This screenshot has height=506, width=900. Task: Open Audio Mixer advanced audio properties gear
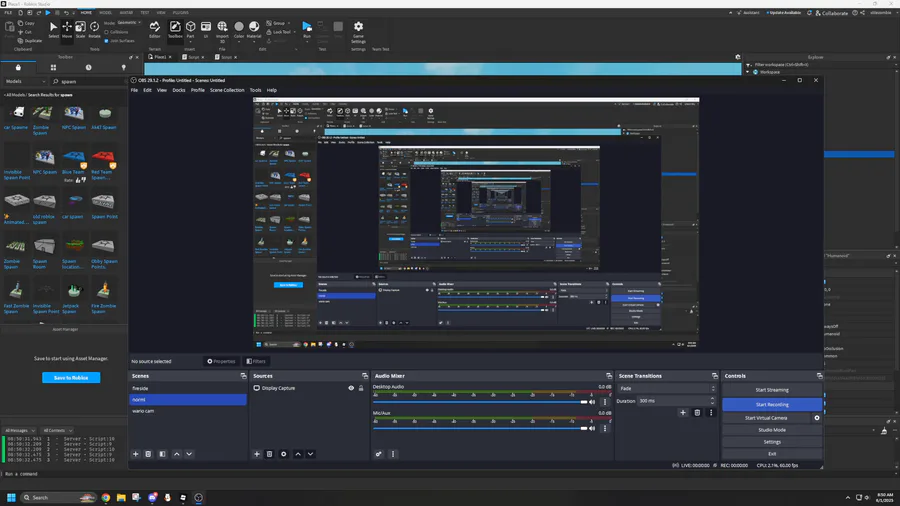[x=379, y=454]
